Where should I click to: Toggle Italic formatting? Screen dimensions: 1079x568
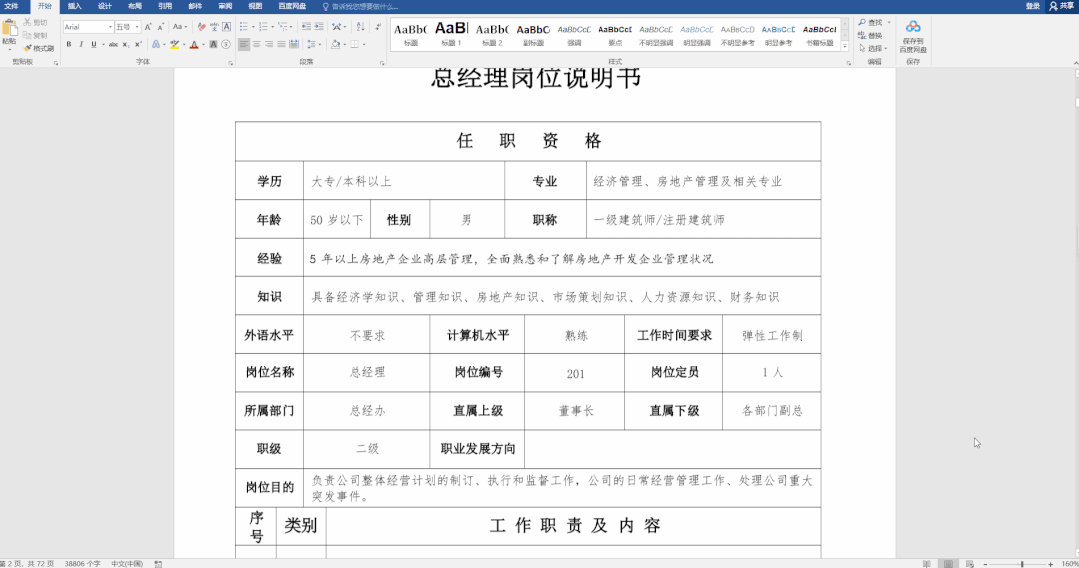coord(81,44)
